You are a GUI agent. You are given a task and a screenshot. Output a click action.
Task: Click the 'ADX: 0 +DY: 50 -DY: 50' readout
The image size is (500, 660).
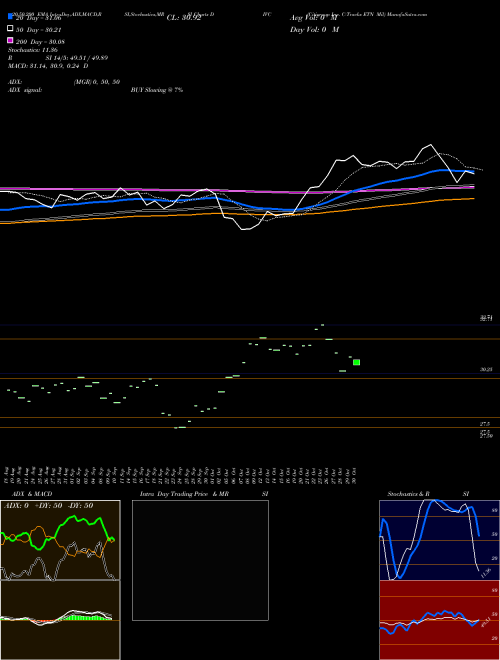(48, 506)
